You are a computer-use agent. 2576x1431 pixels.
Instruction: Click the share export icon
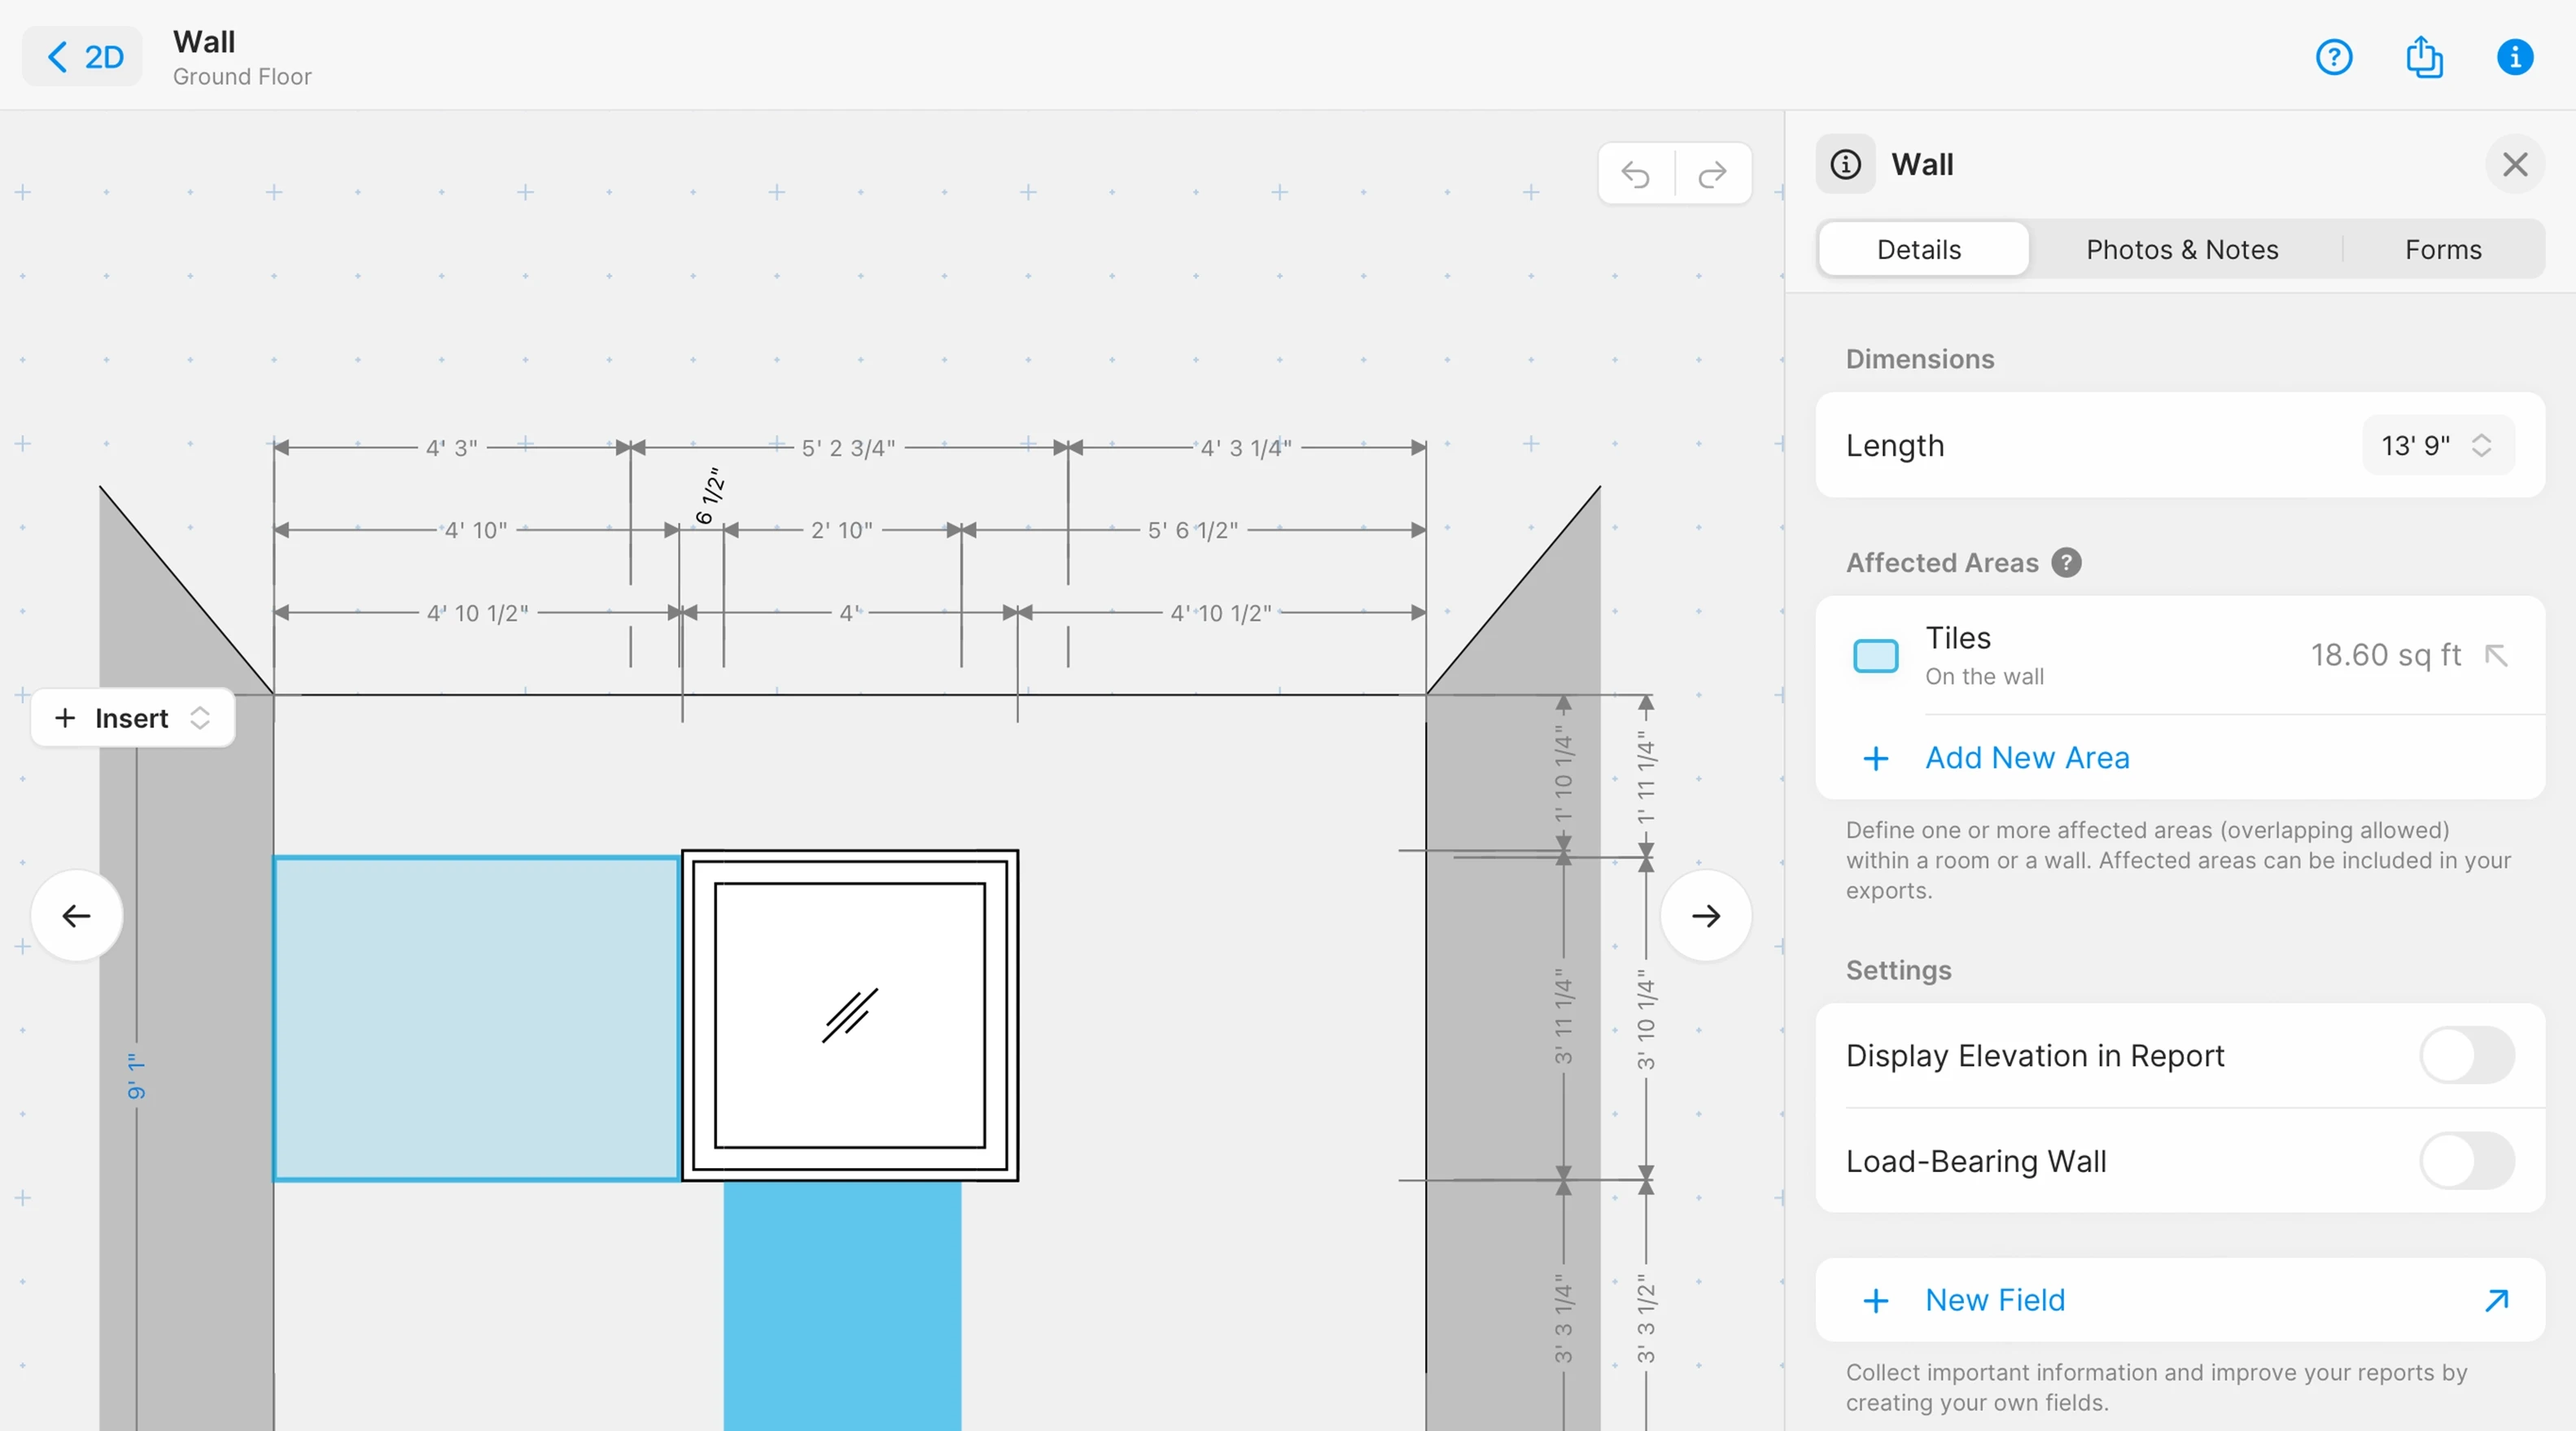(2424, 57)
